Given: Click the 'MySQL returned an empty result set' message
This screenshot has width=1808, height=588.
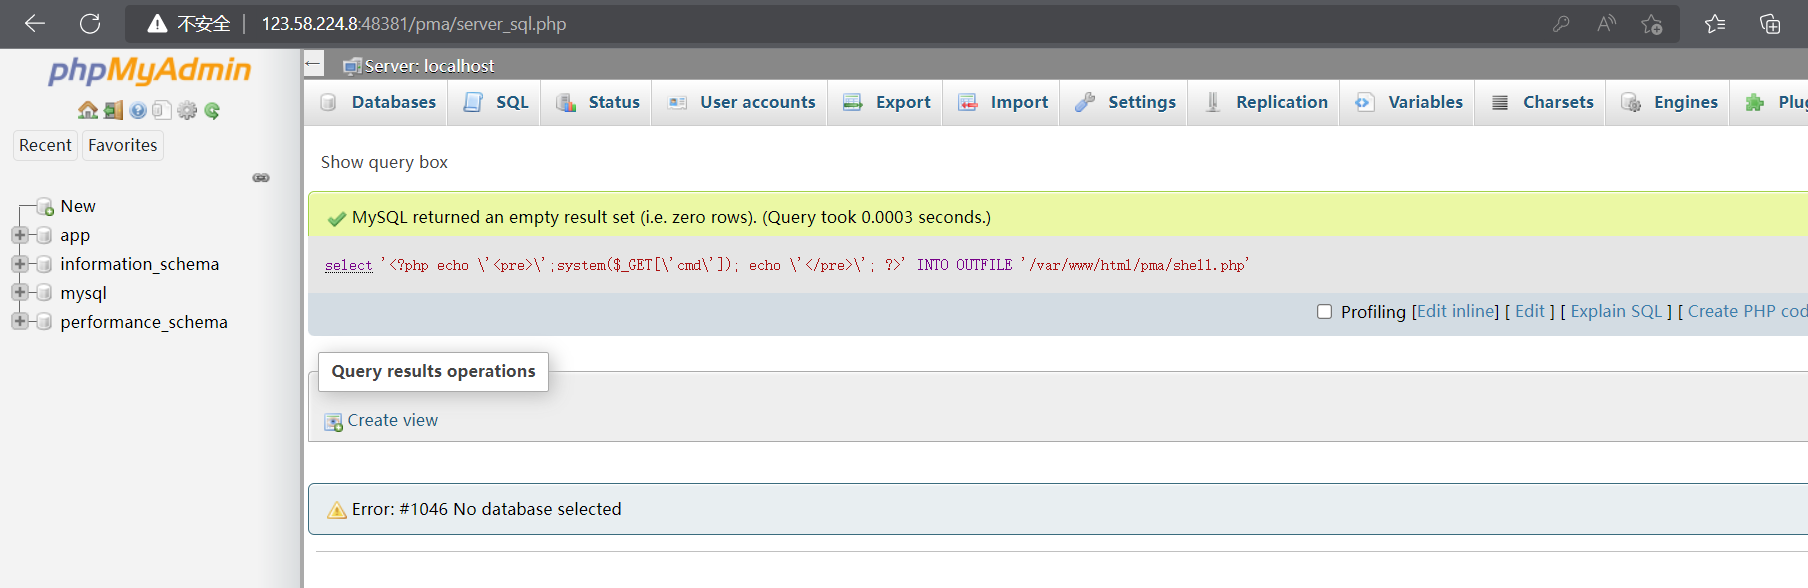Looking at the screenshot, I should click(671, 217).
